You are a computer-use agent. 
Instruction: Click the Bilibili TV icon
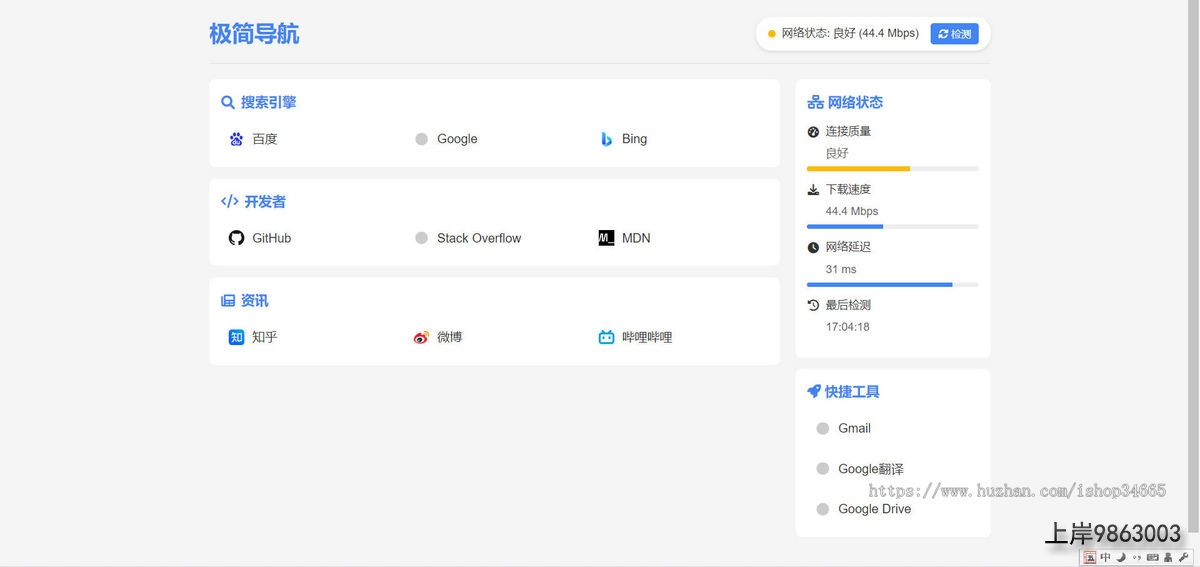coord(606,337)
